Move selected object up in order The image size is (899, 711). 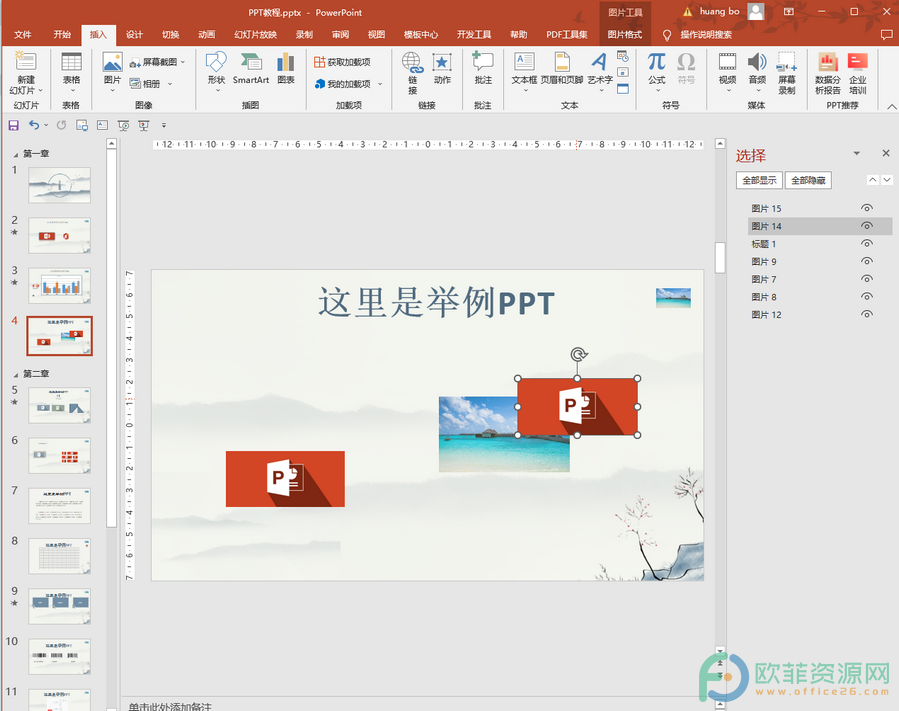tap(873, 179)
